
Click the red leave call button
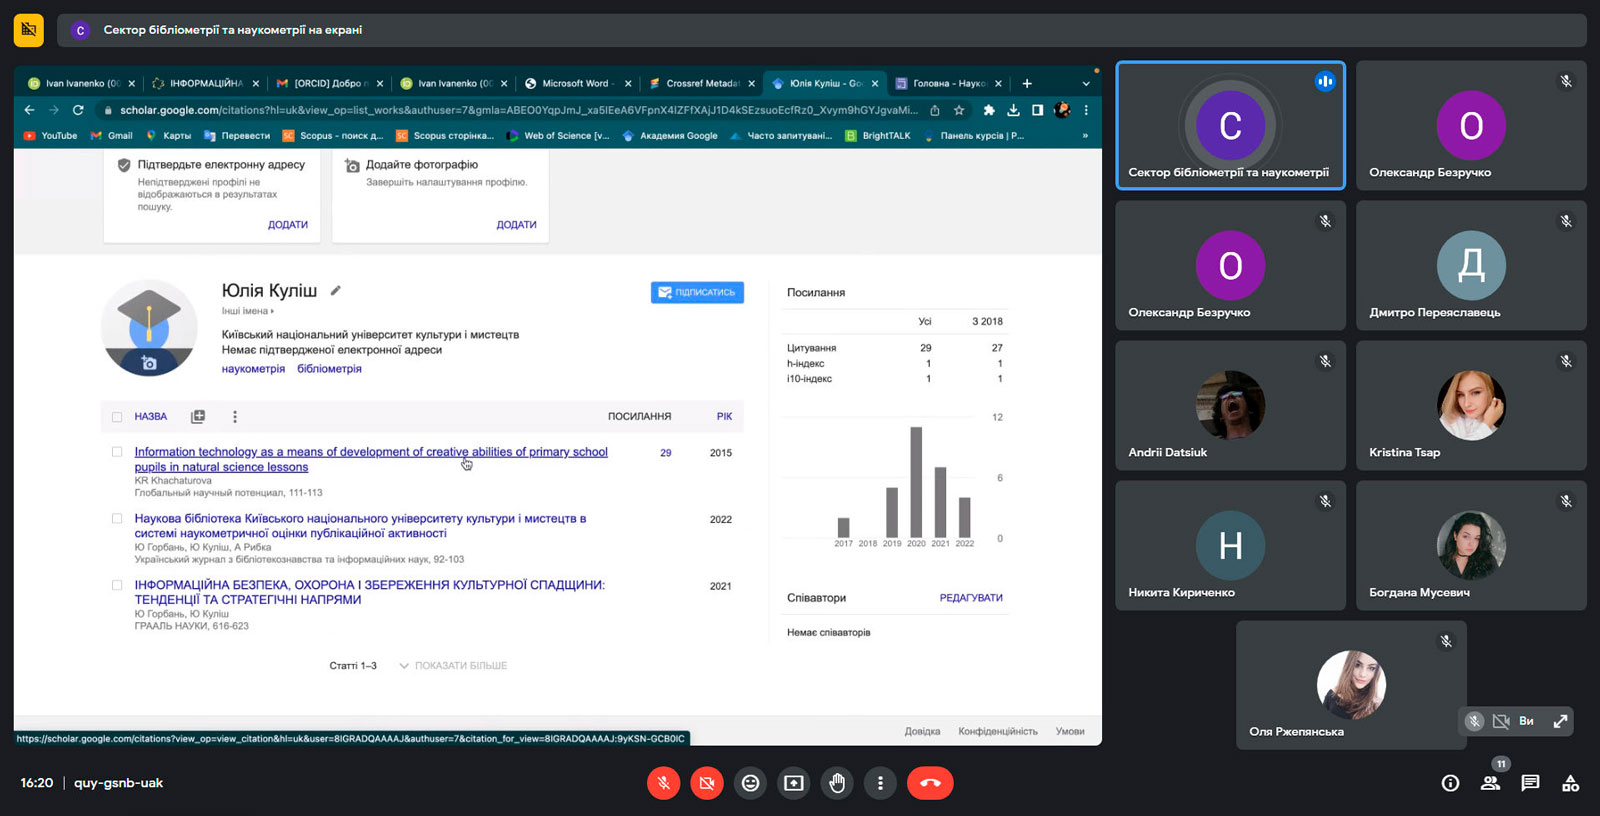click(930, 783)
